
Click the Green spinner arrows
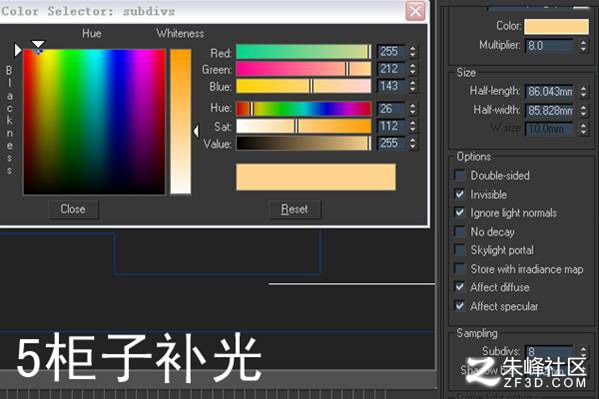[x=413, y=69]
